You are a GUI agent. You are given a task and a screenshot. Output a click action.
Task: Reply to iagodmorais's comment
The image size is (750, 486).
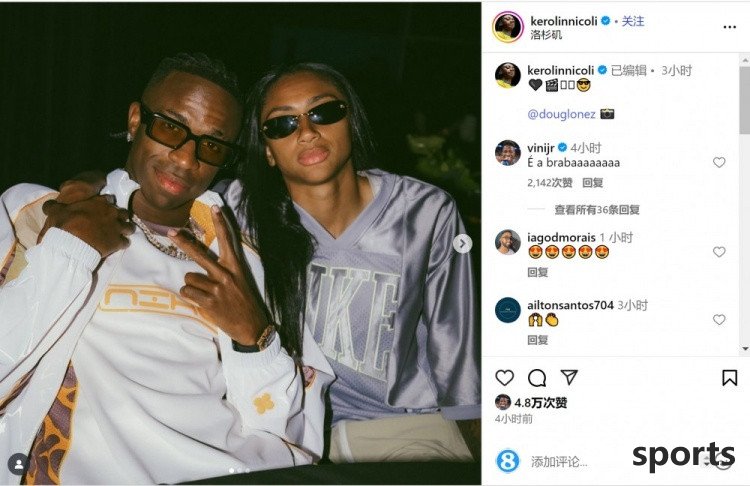(538, 272)
